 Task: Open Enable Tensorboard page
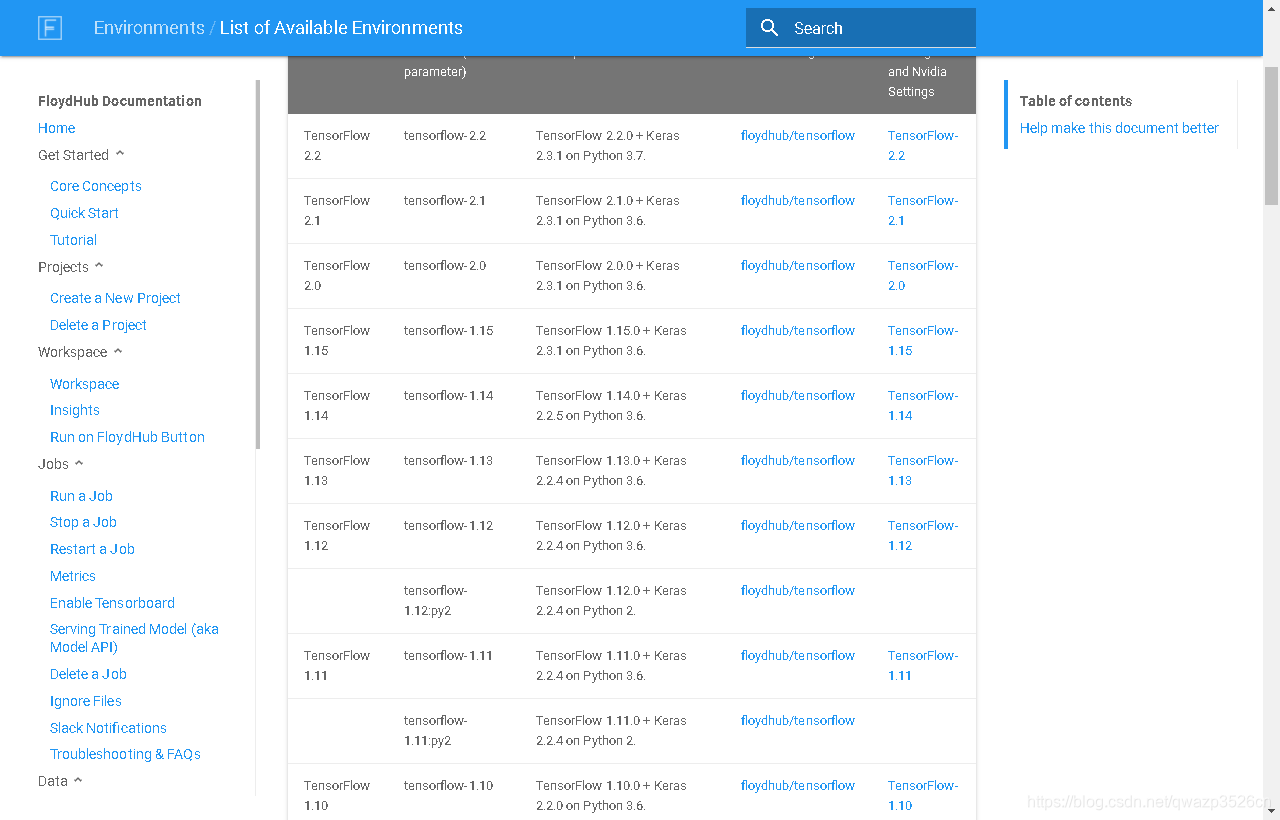point(112,603)
